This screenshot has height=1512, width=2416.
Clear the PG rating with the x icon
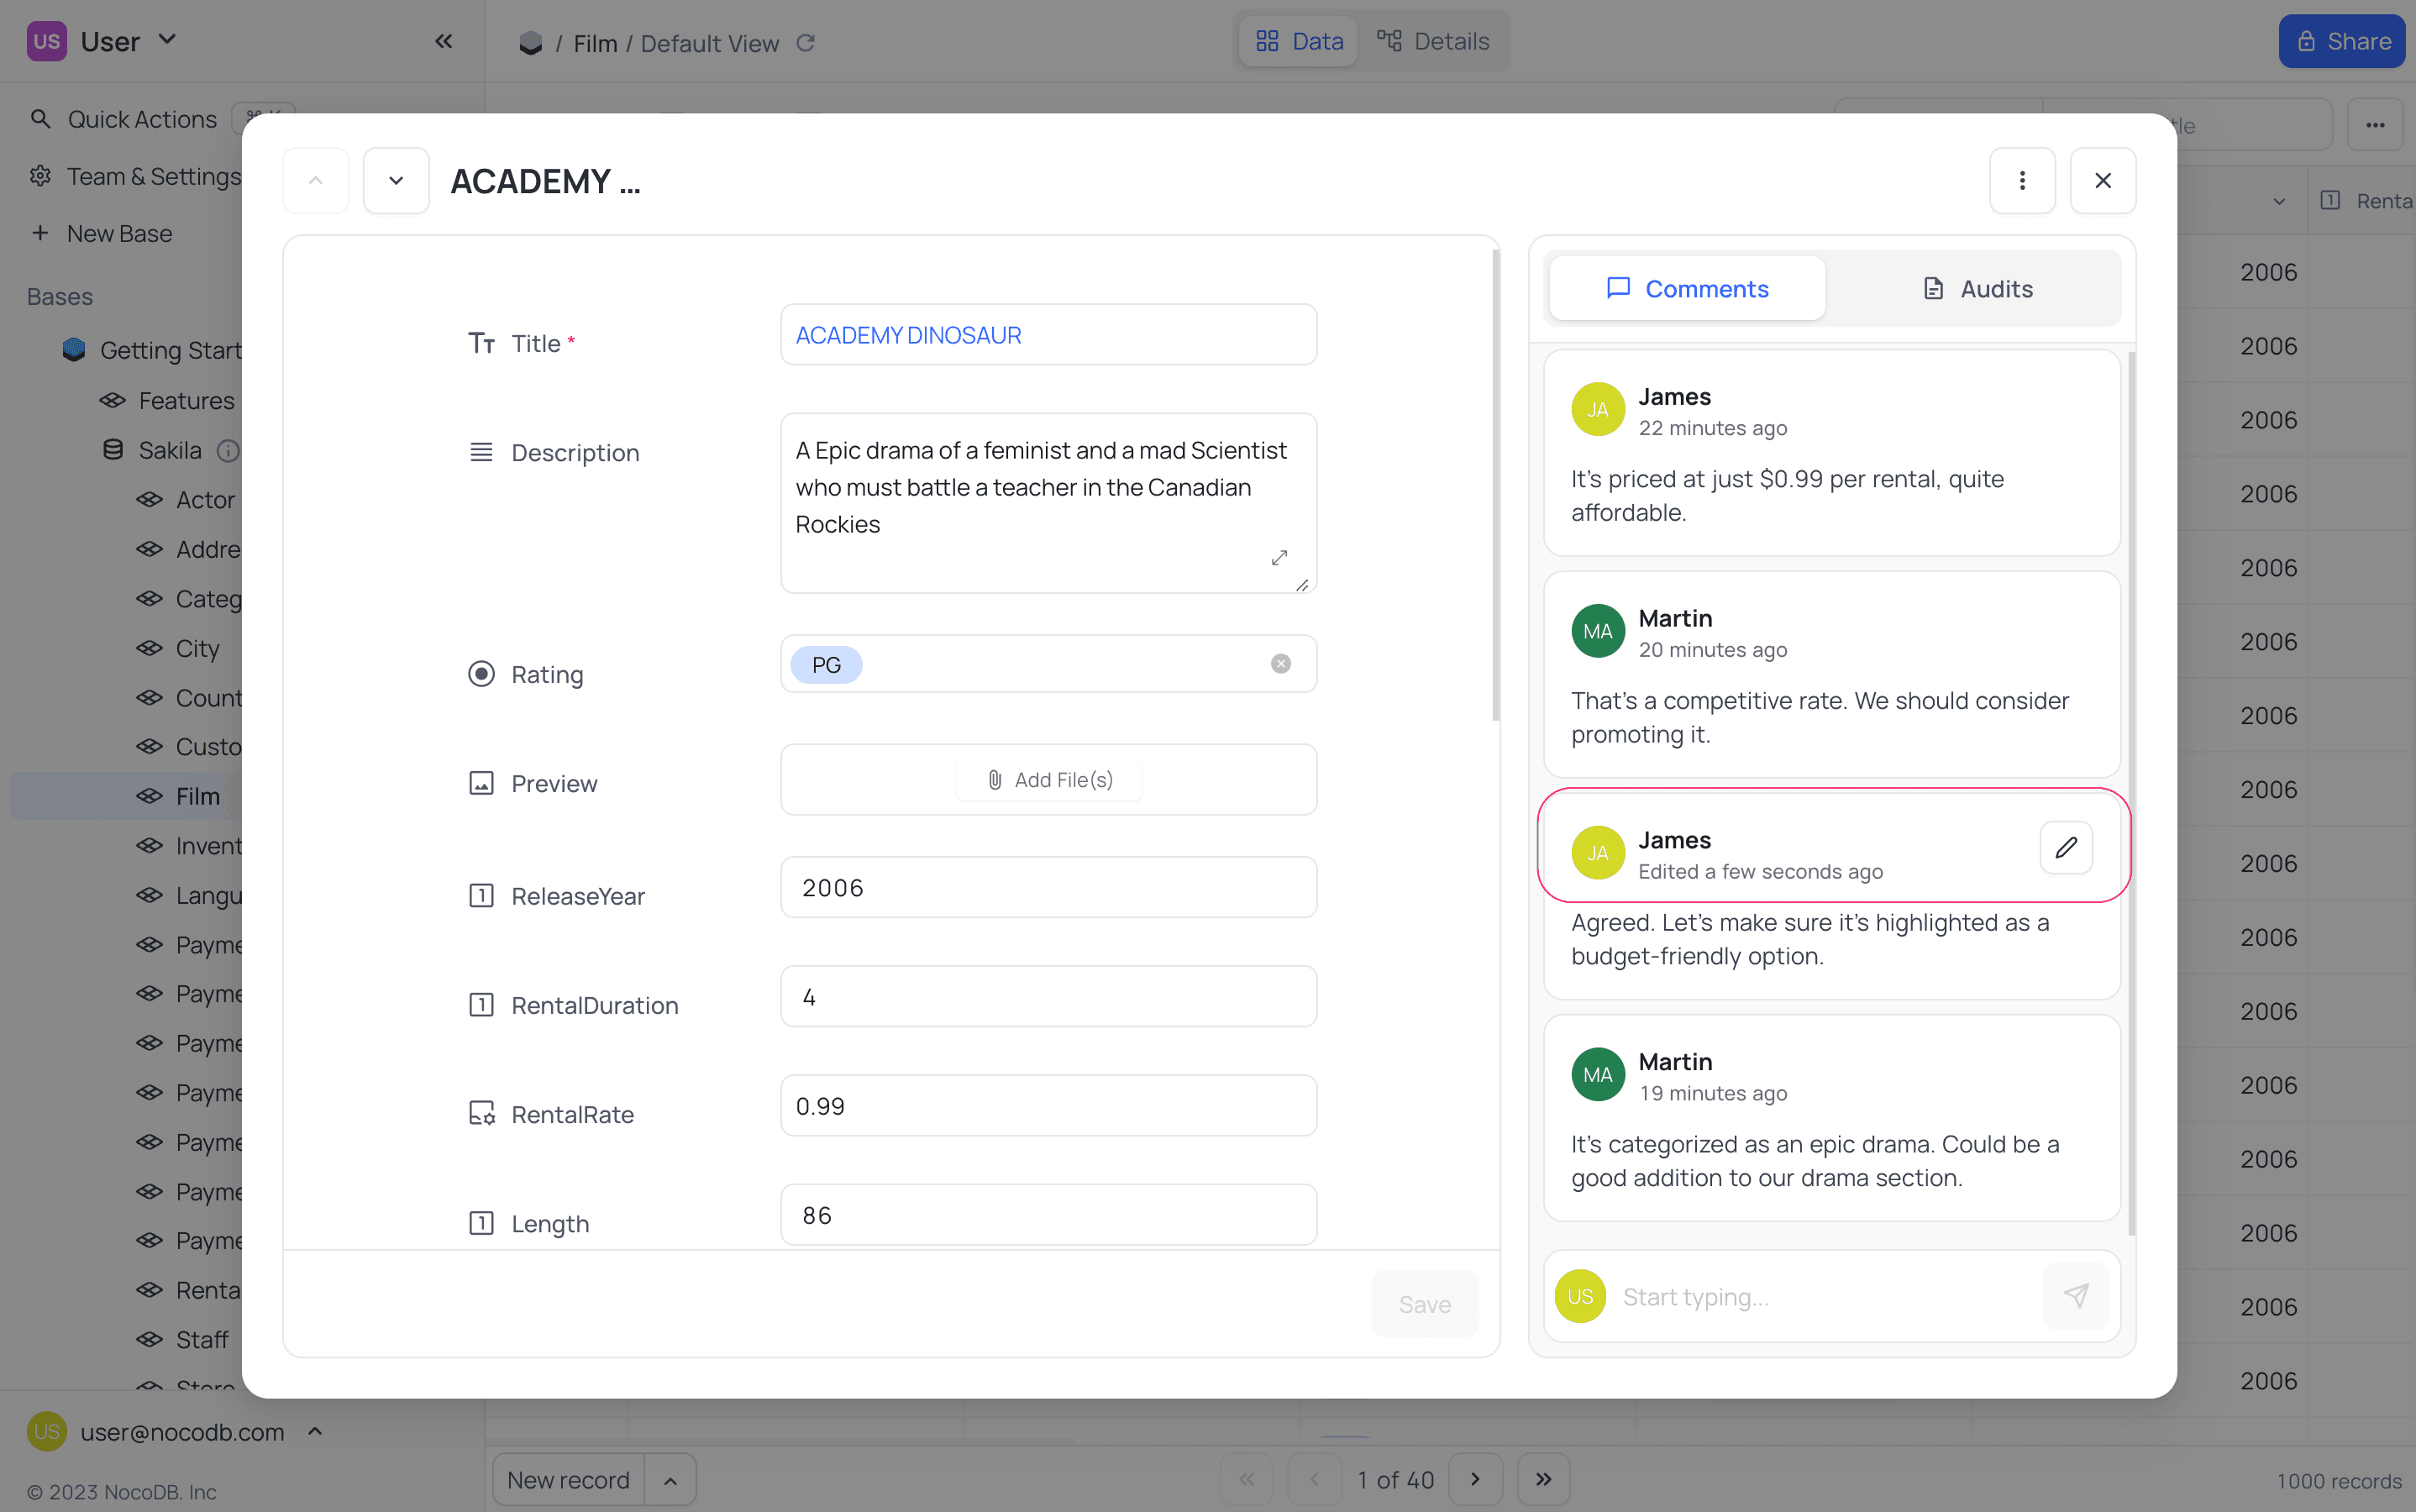tap(1280, 664)
